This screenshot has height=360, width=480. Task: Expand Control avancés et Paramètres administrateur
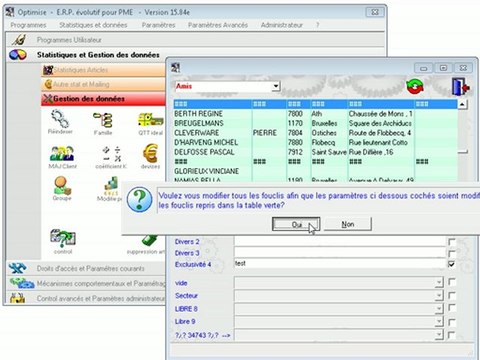tap(86, 298)
